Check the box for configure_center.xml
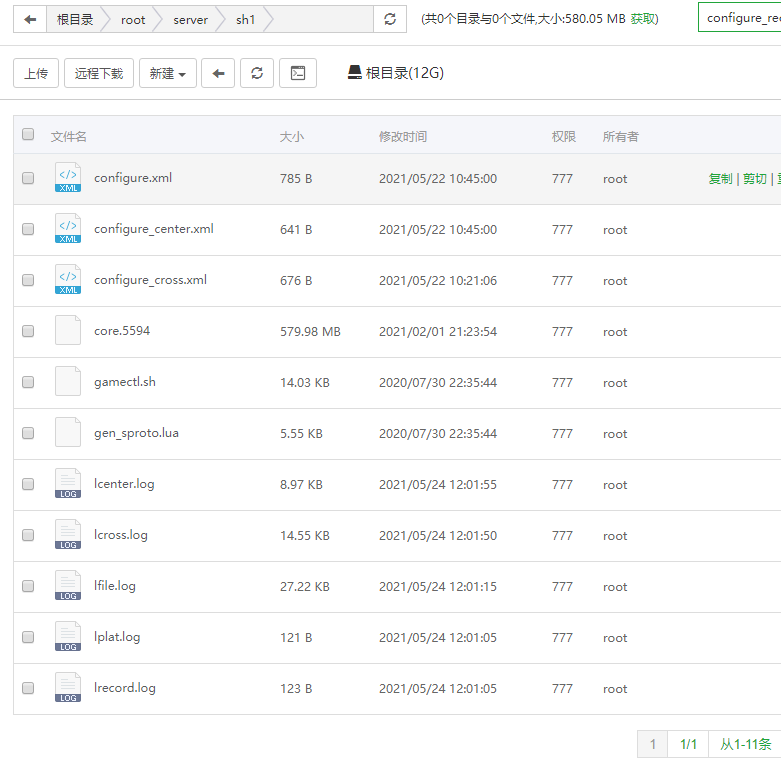This screenshot has width=781, height=763. coord(28,229)
